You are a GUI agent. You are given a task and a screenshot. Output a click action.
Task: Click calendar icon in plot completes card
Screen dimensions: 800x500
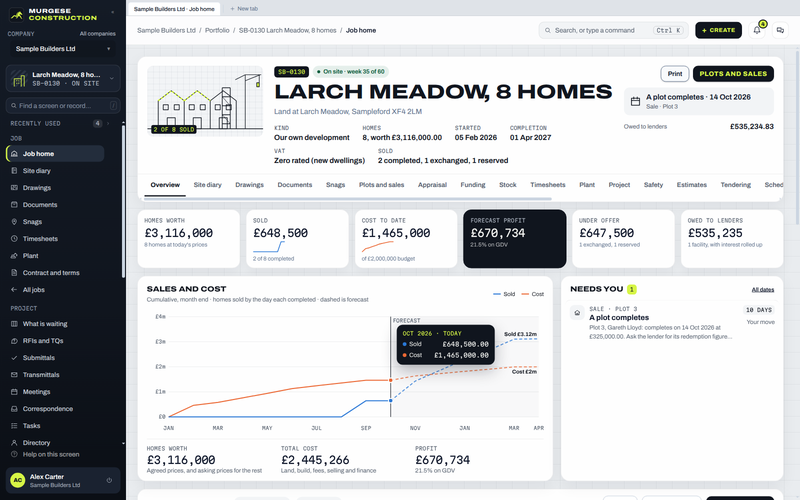pos(635,101)
